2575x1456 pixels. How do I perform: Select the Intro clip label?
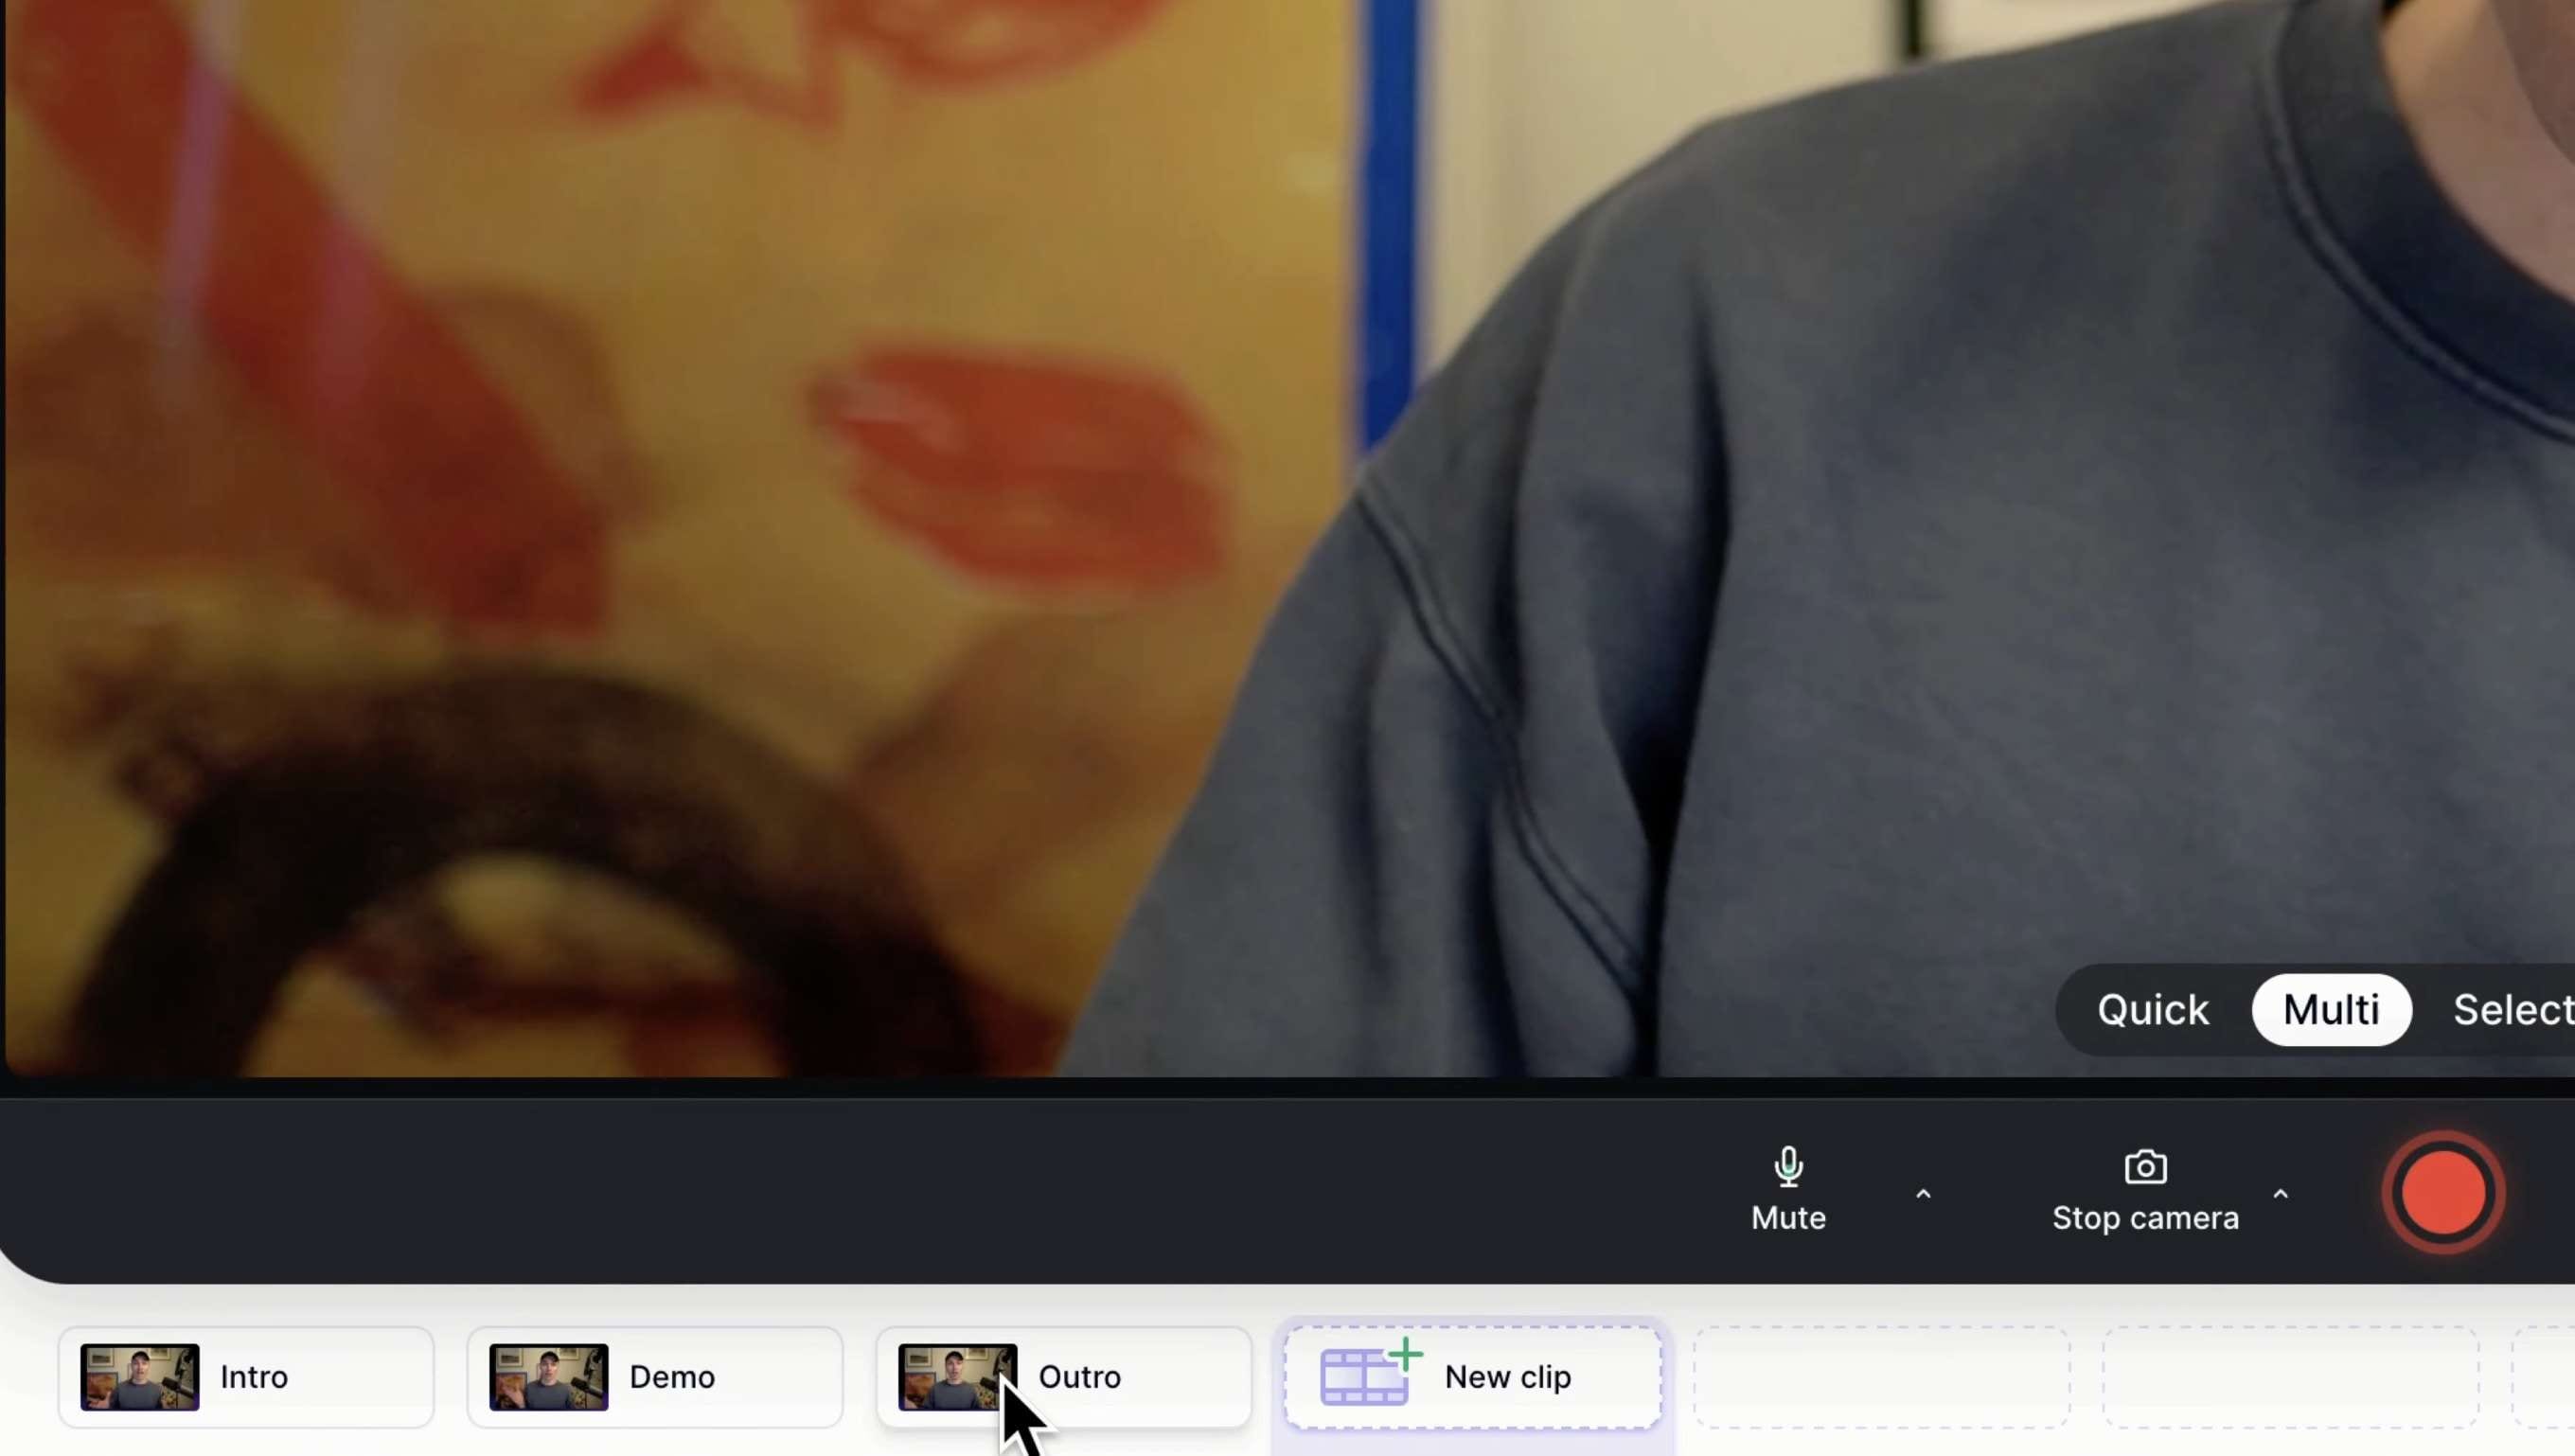(x=254, y=1377)
